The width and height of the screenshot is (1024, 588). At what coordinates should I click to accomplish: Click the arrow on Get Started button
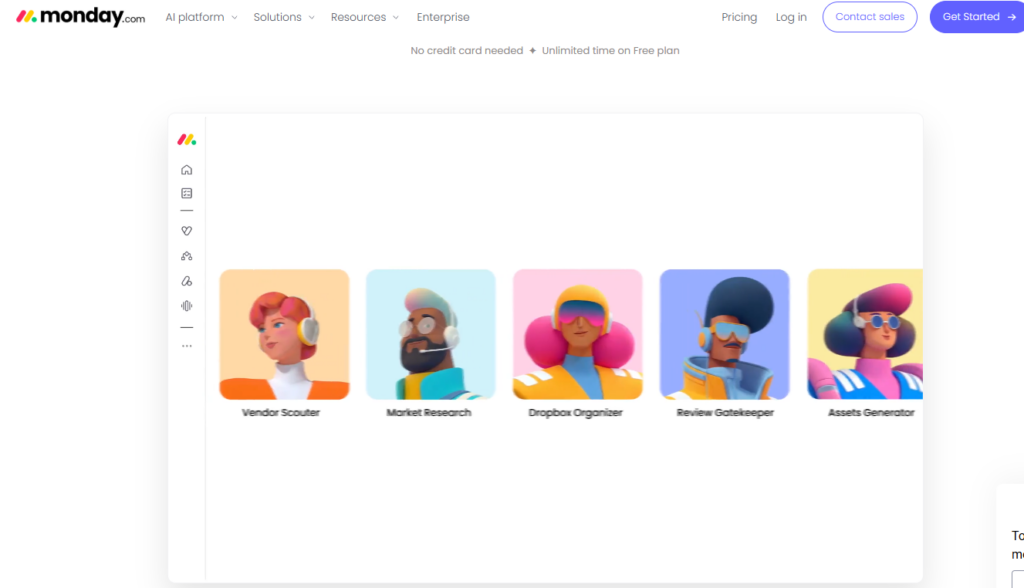[x=1012, y=17]
